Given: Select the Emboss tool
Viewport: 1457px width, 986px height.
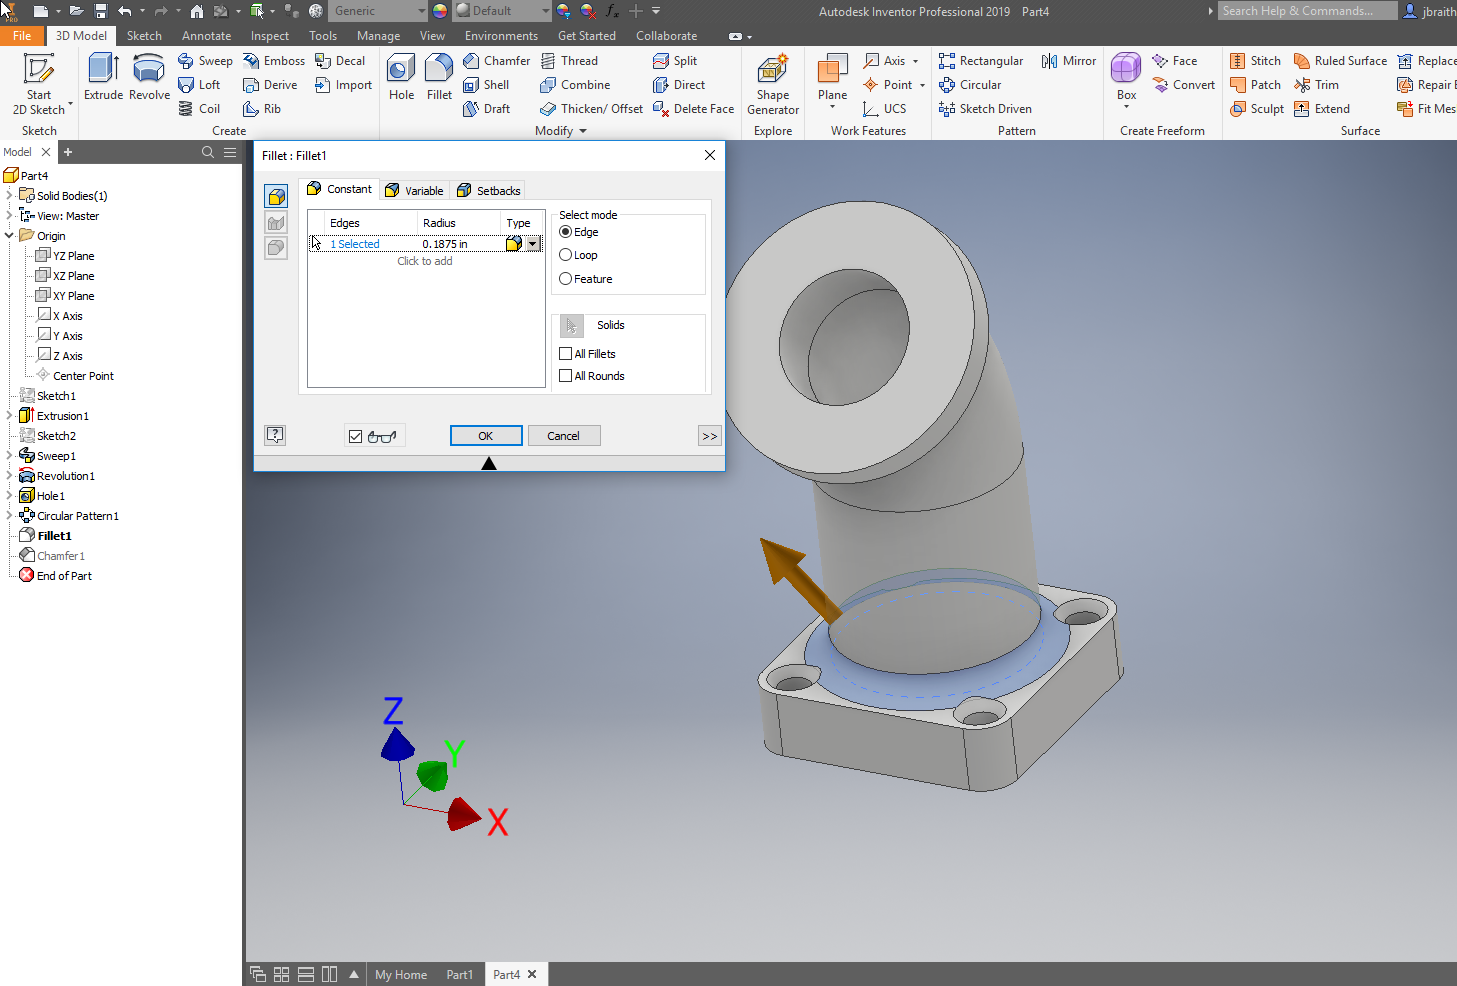Looking at the screenshot, I should click(274, 61).
